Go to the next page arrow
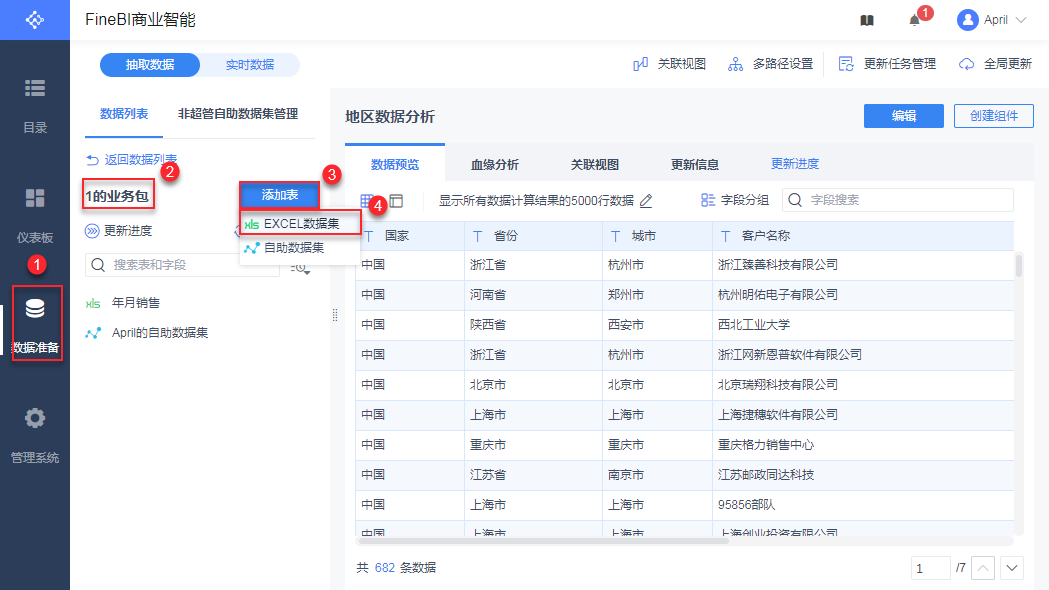1049x590 pixels. (1012, 568)
